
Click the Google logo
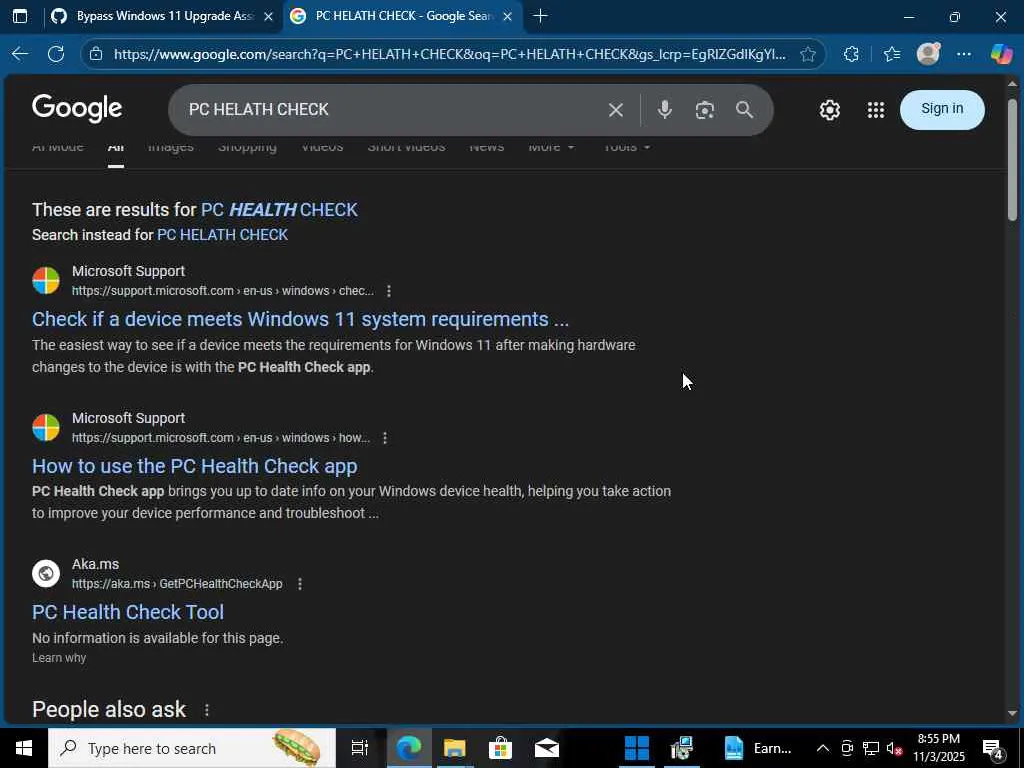tap(77, 108)
